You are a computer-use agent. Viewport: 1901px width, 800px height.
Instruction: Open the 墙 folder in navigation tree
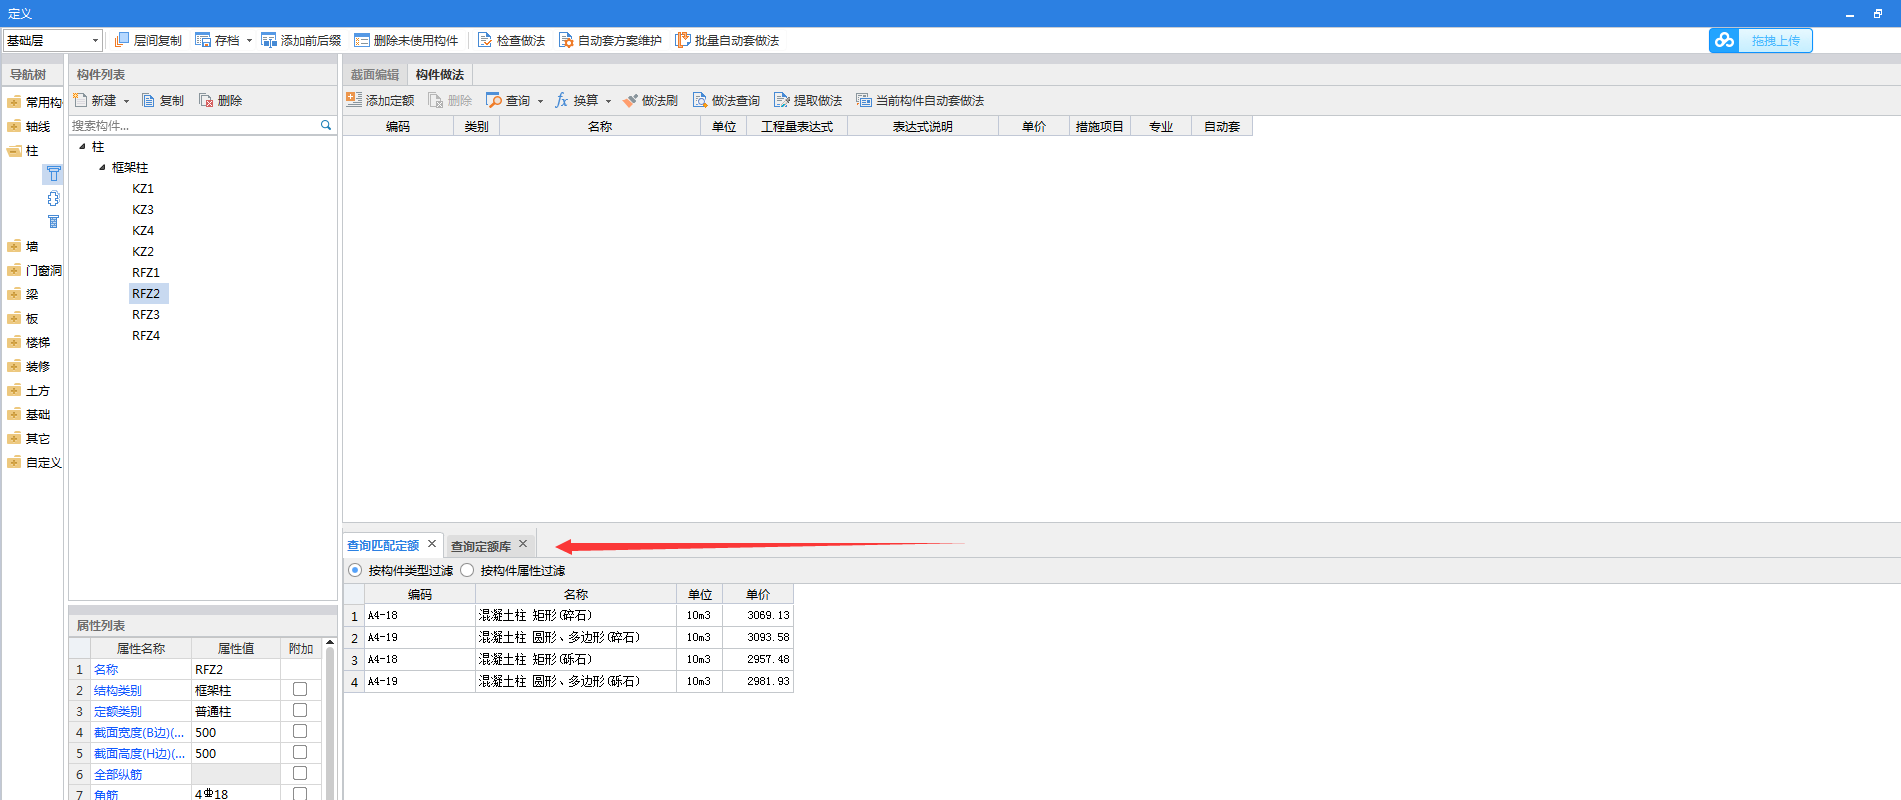[x=14, y=246]
